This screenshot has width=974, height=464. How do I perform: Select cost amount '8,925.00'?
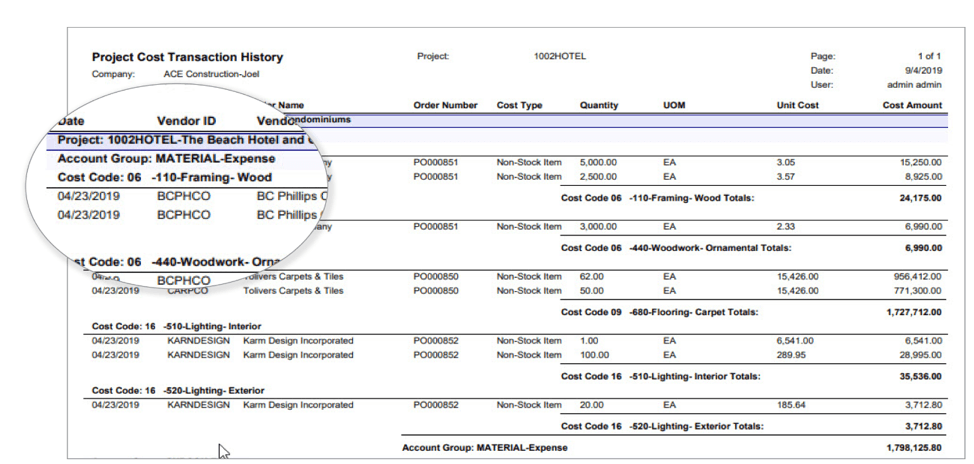923,177
